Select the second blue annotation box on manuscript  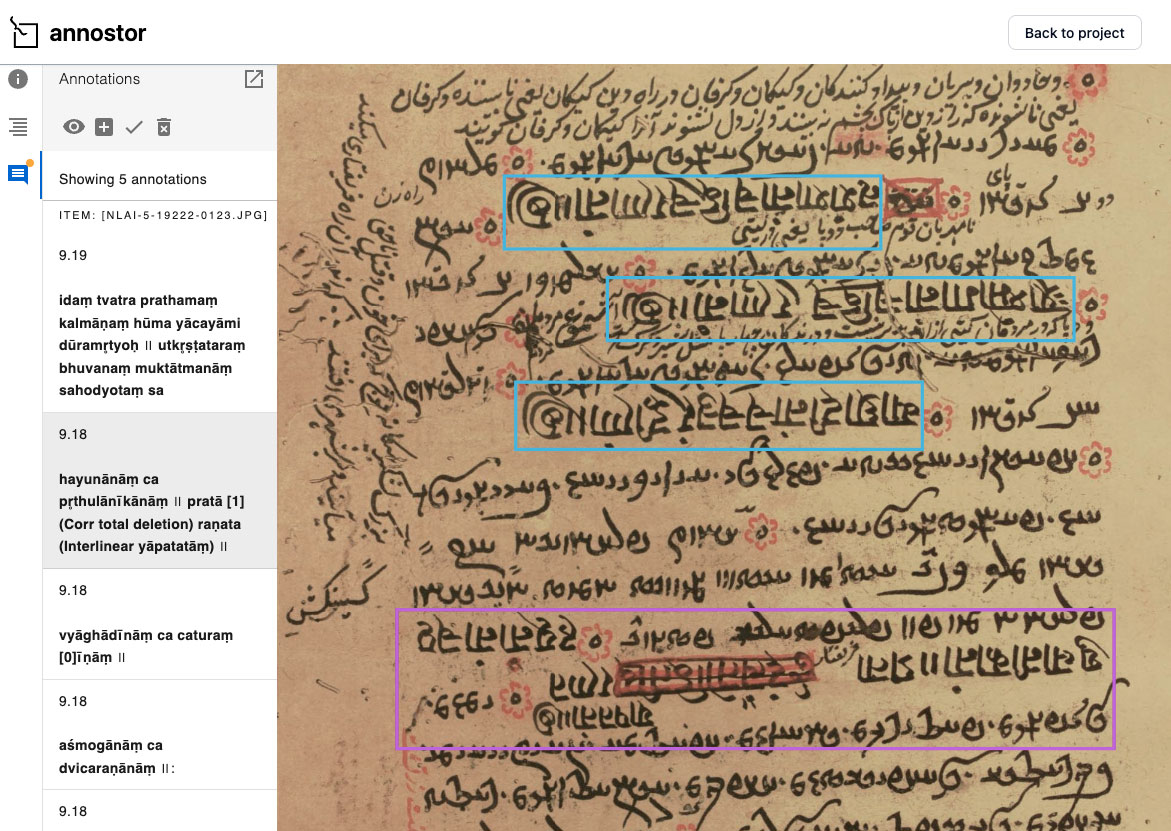tap(839, 309)
